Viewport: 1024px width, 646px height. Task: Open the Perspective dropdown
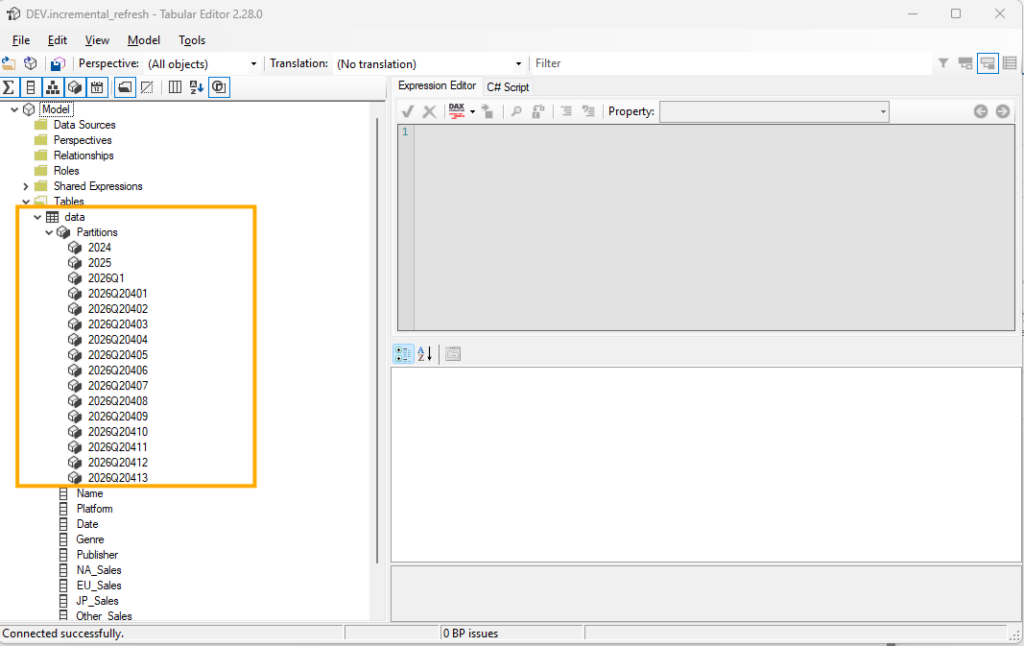[x=253, y=63]
